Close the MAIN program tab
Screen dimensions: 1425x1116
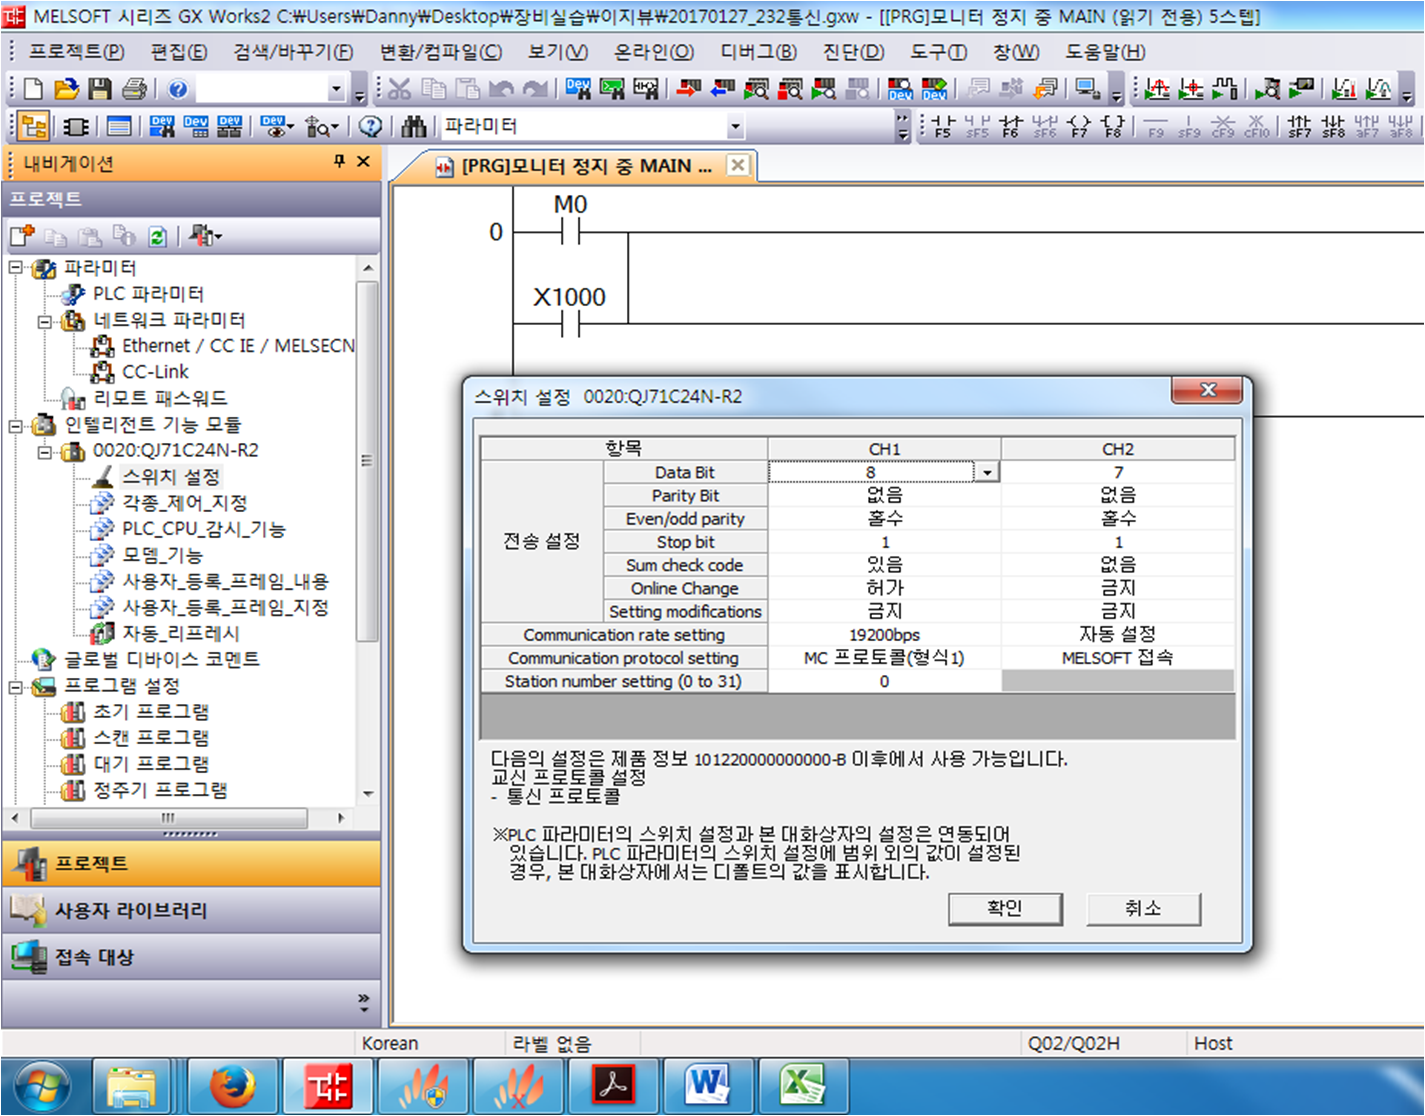tap(737, 165)
